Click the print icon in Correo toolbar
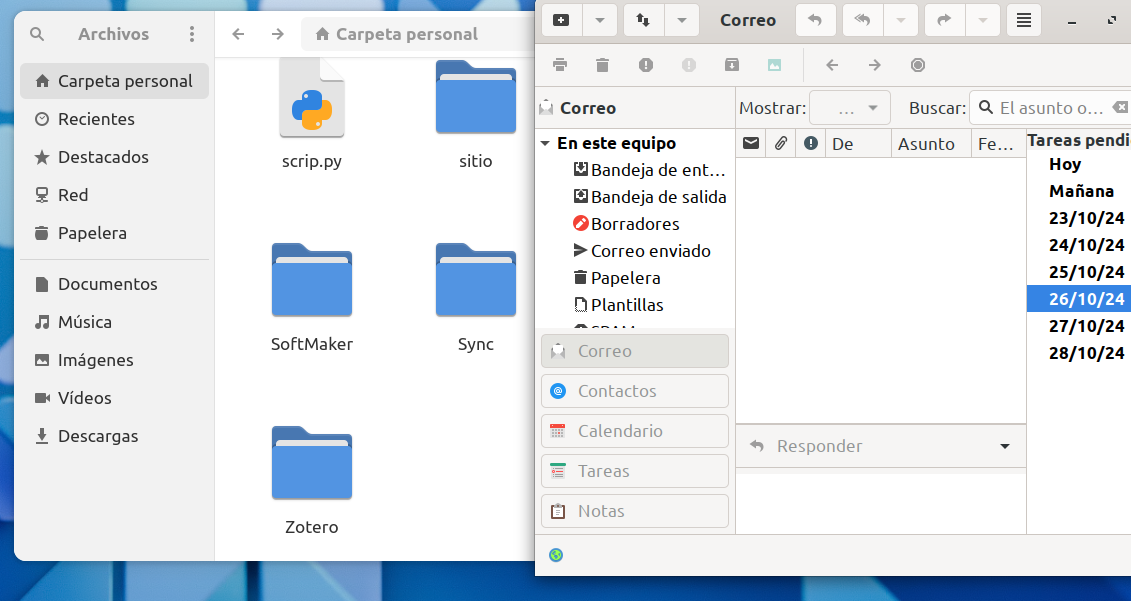Image resolution: width=1131 pixels, height=601 pixels. coord(560,65)
